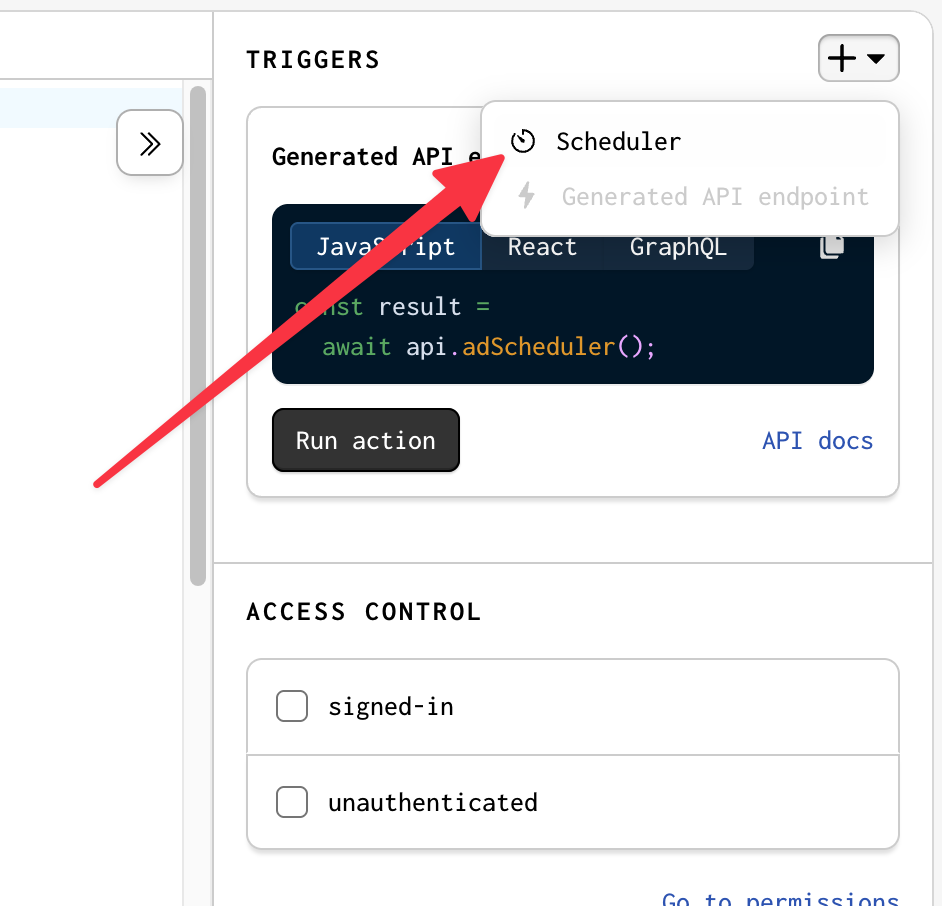Click the Generated API trigger card title
The height and width of the screenshot is (906, 942).
[370, 157]
